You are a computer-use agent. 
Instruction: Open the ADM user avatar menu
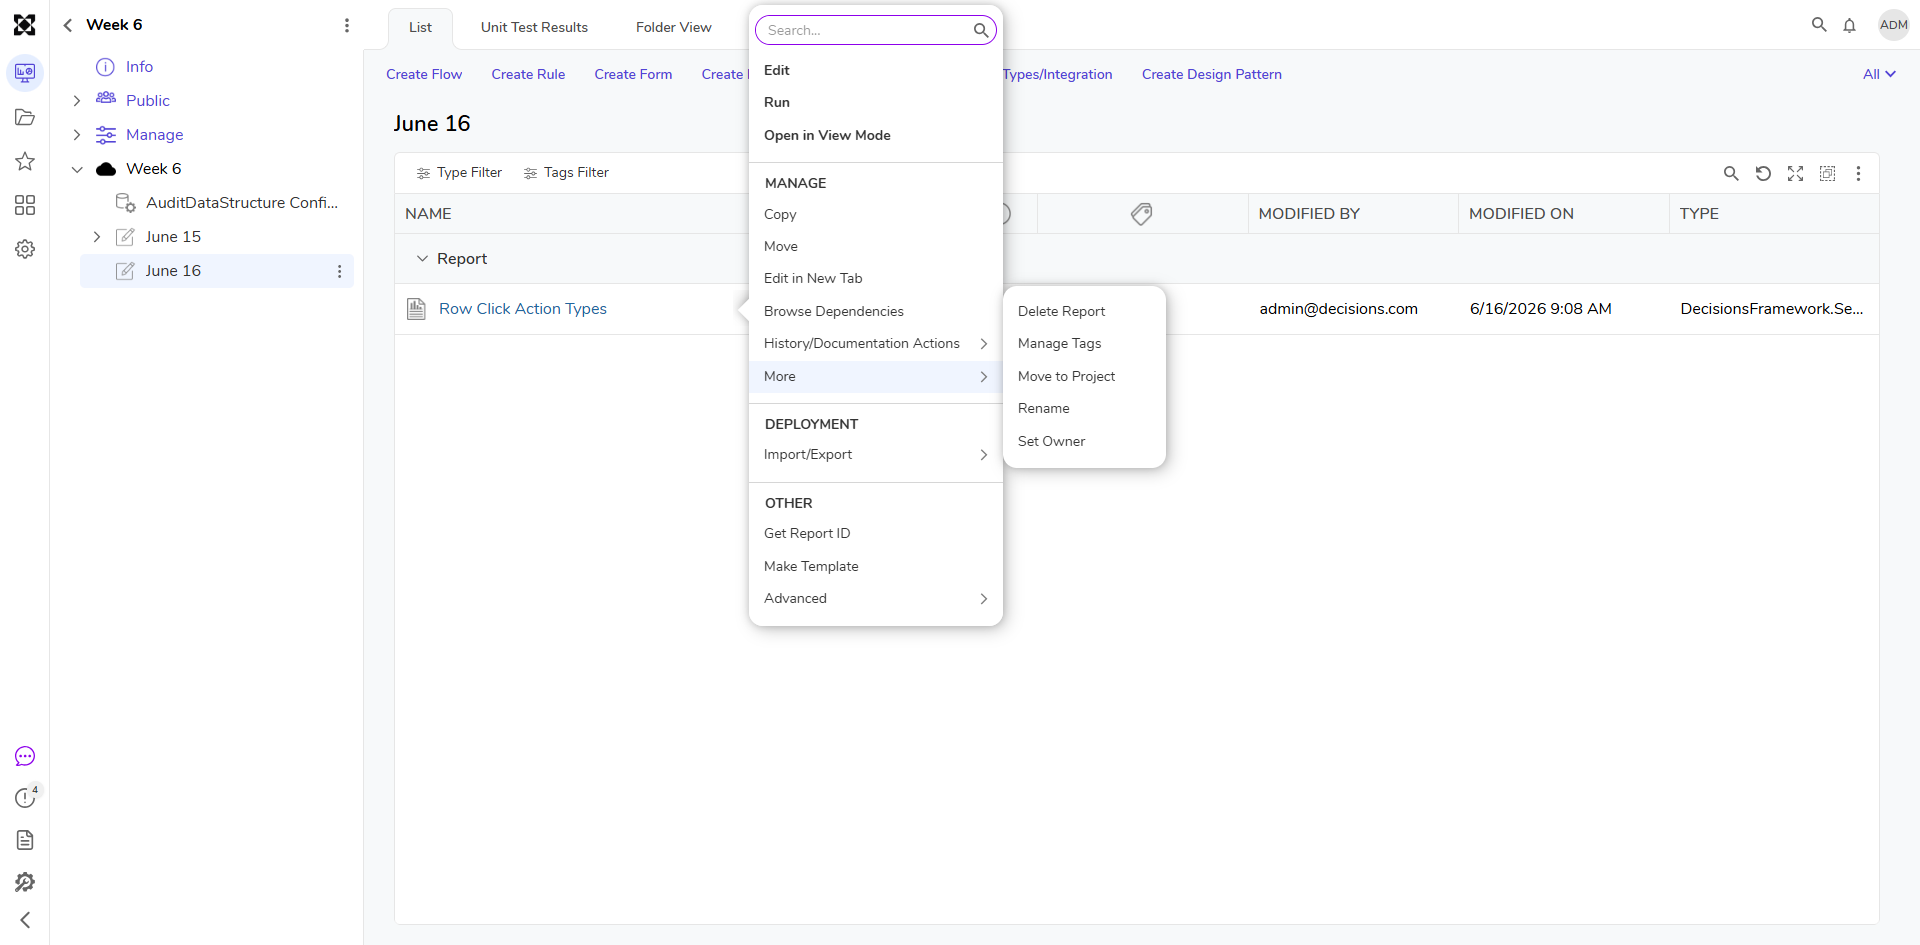pyautogui.click(x=1894, y=25)
